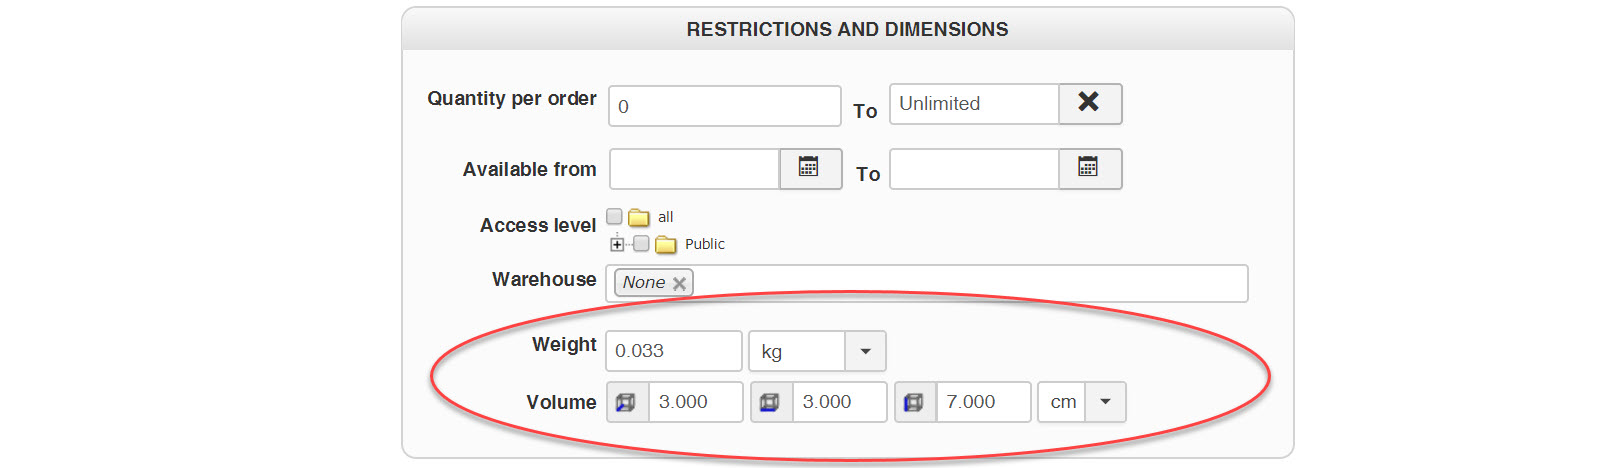Viewport: 1606px width, 468px height.
Task: Expand the Public access level tree
Action: tap(617, 244)
